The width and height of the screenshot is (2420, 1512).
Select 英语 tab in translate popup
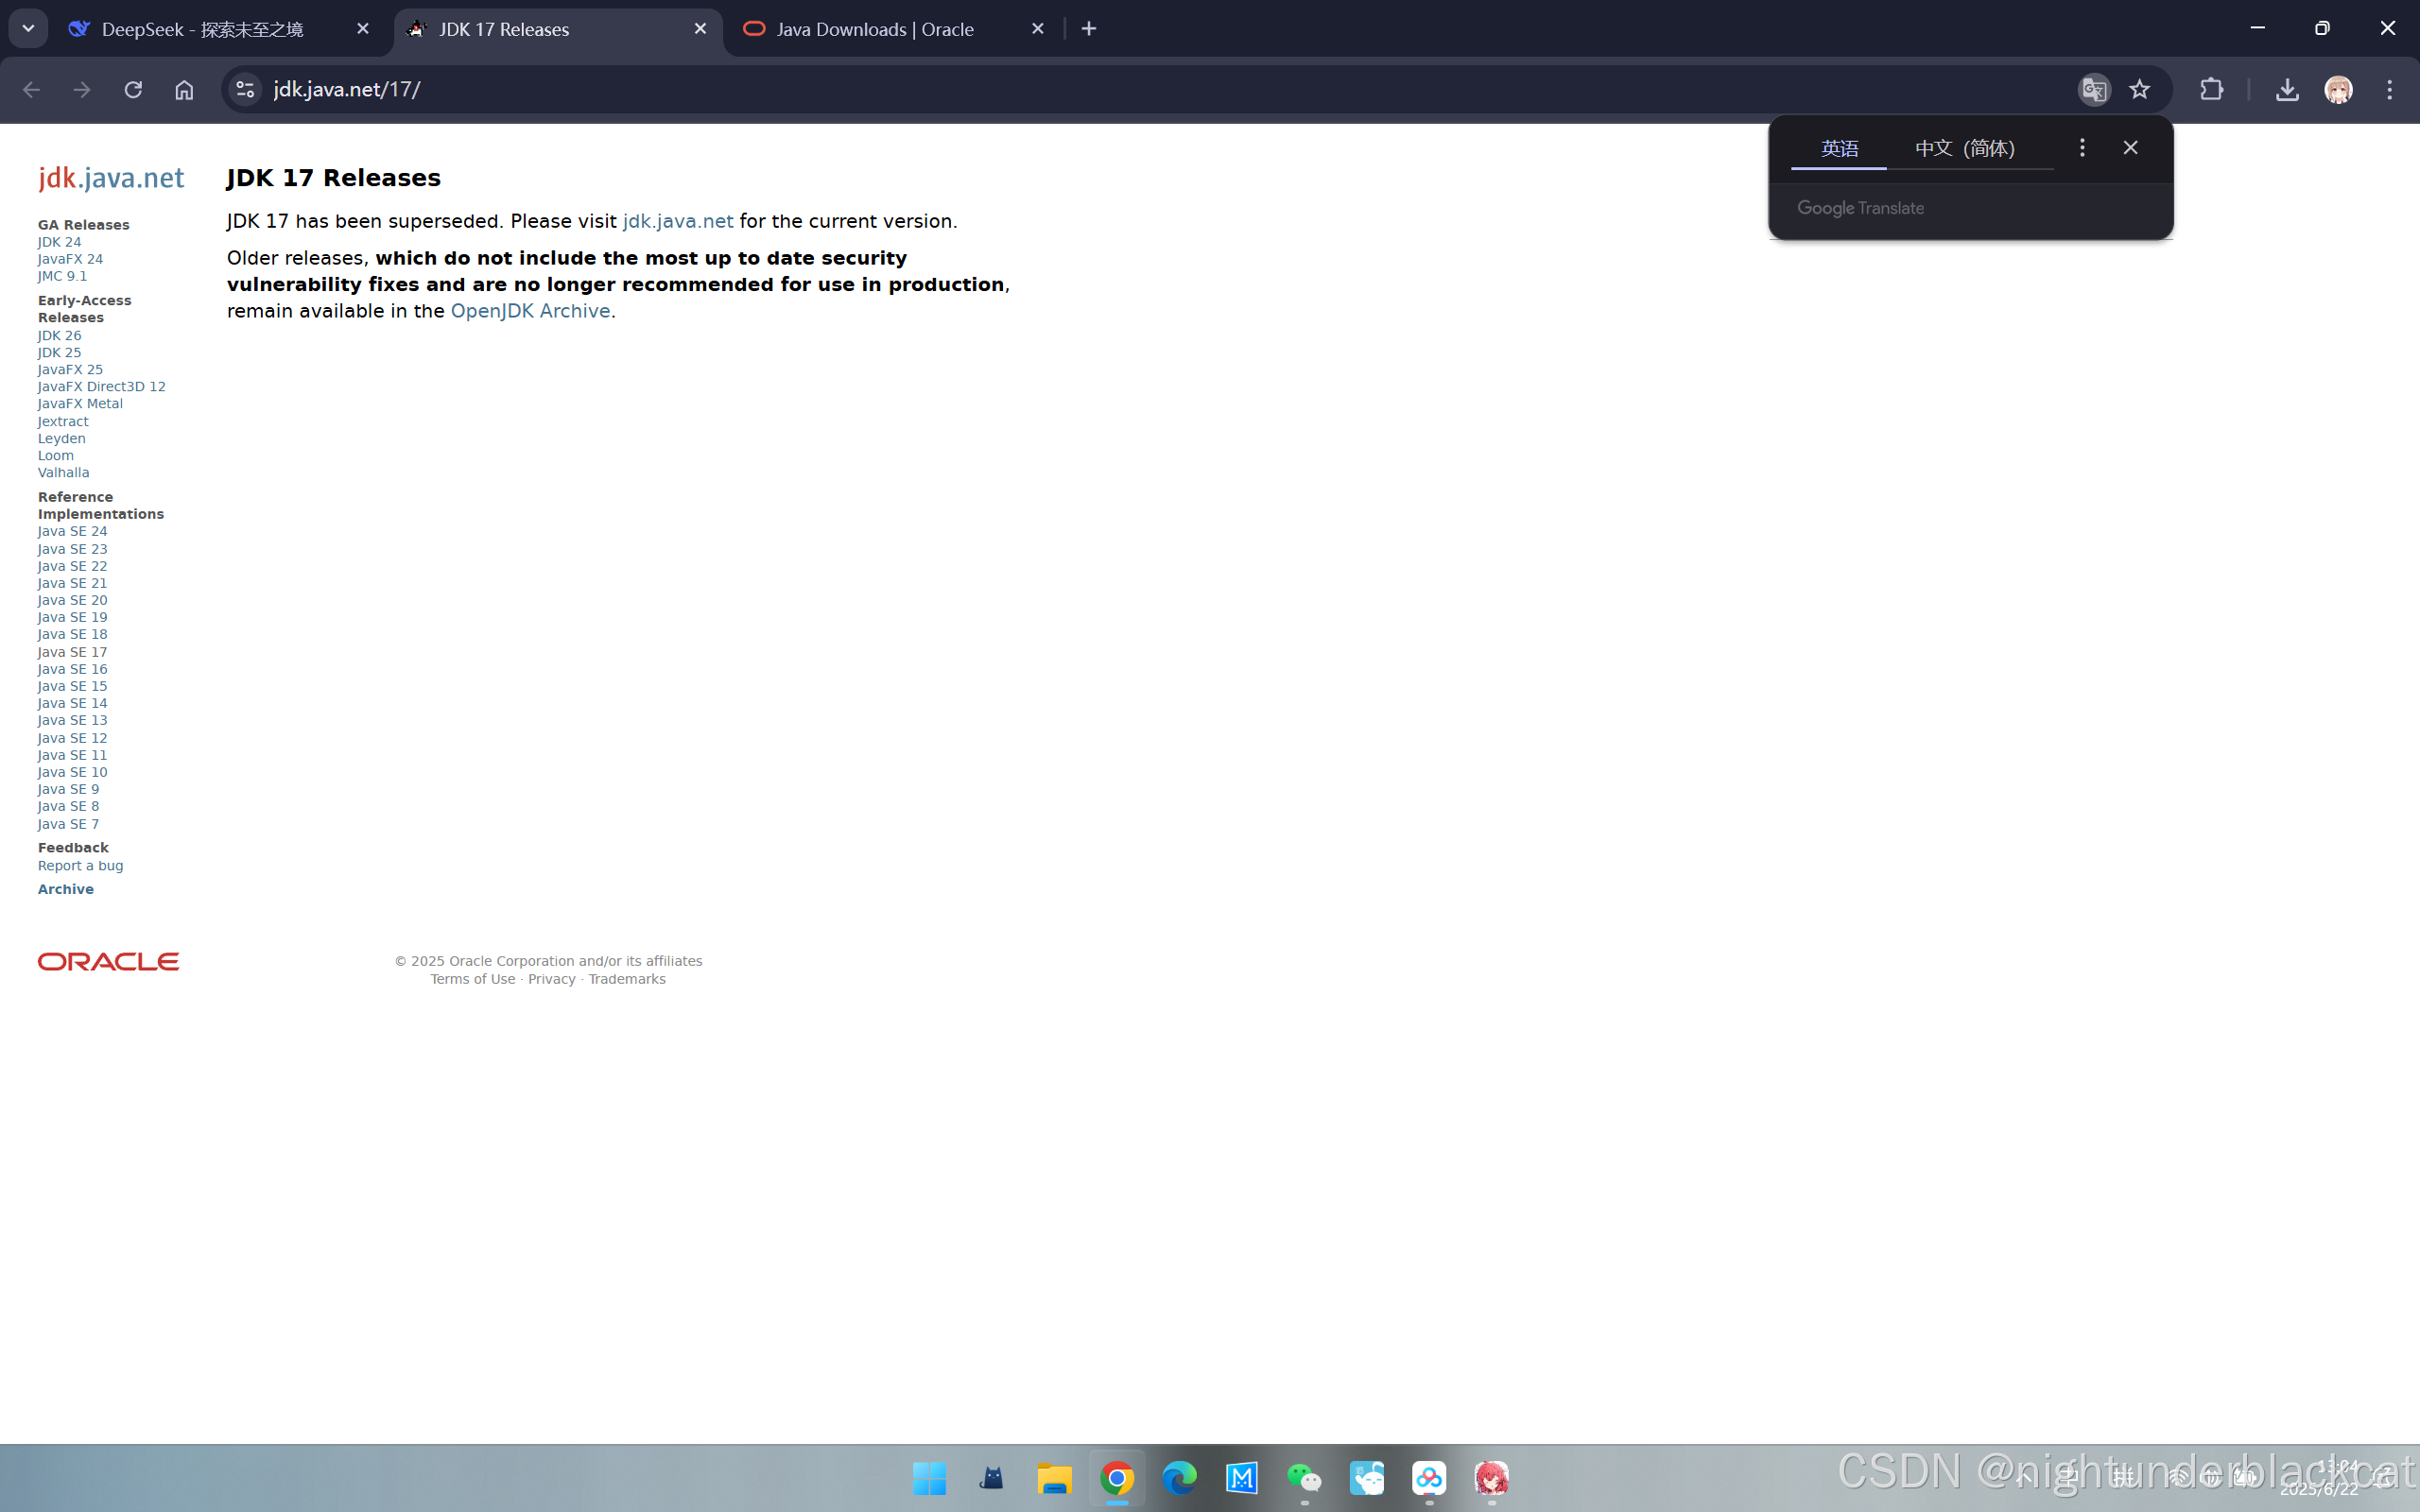tap(1839, 148)
